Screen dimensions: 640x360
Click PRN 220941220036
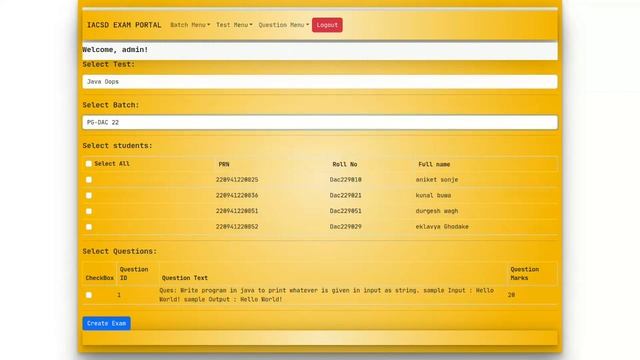coord(237,196)
